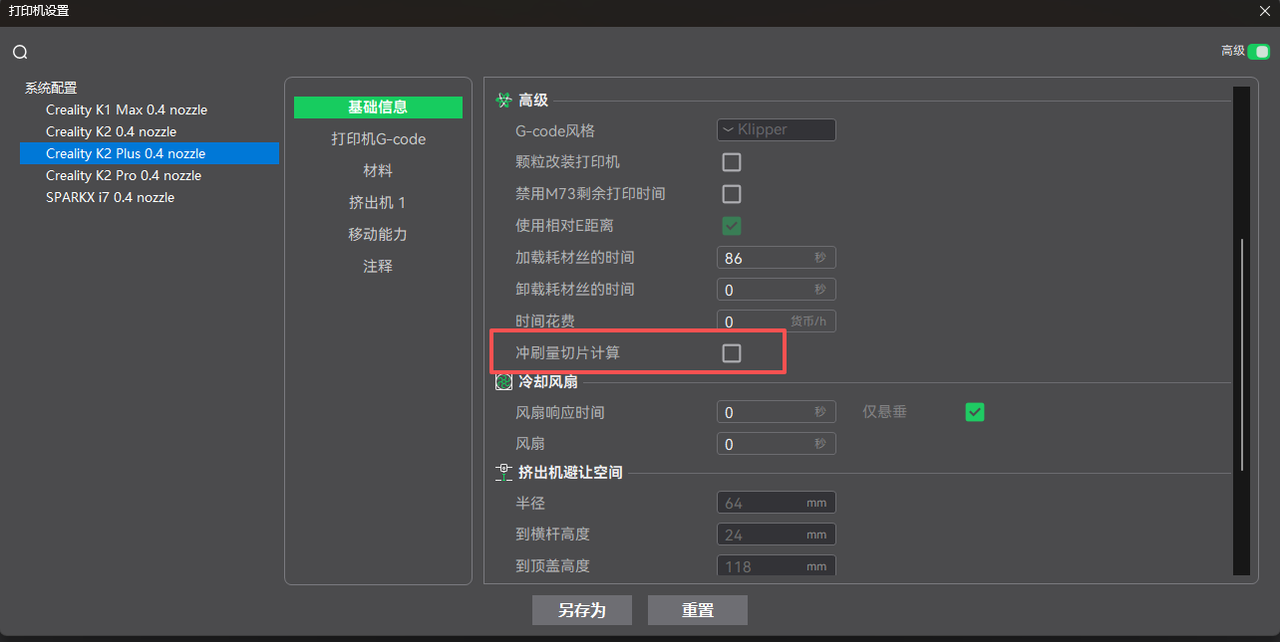This screenshot has width=1280, height=642.
Task: Open the 挤出机 1 tab
Action: (x=378, y=203)
